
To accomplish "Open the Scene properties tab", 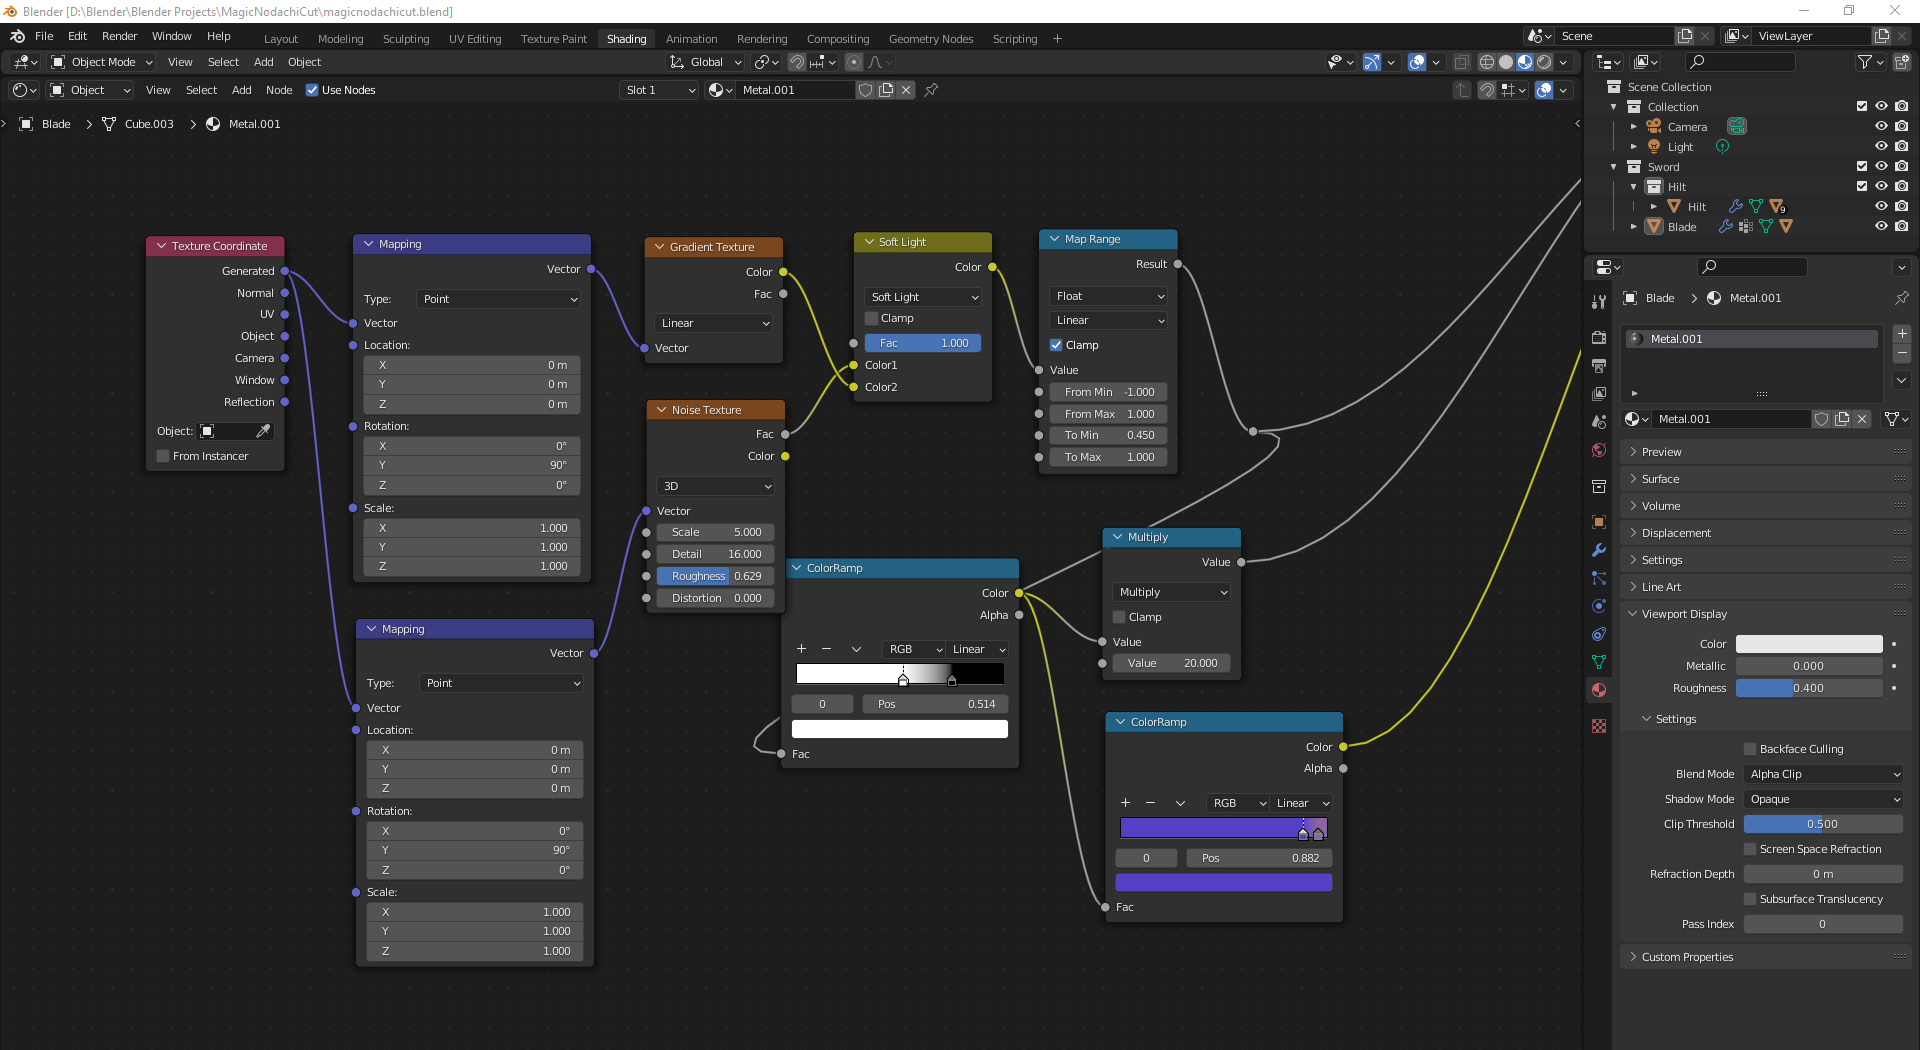I will 1599,422.
